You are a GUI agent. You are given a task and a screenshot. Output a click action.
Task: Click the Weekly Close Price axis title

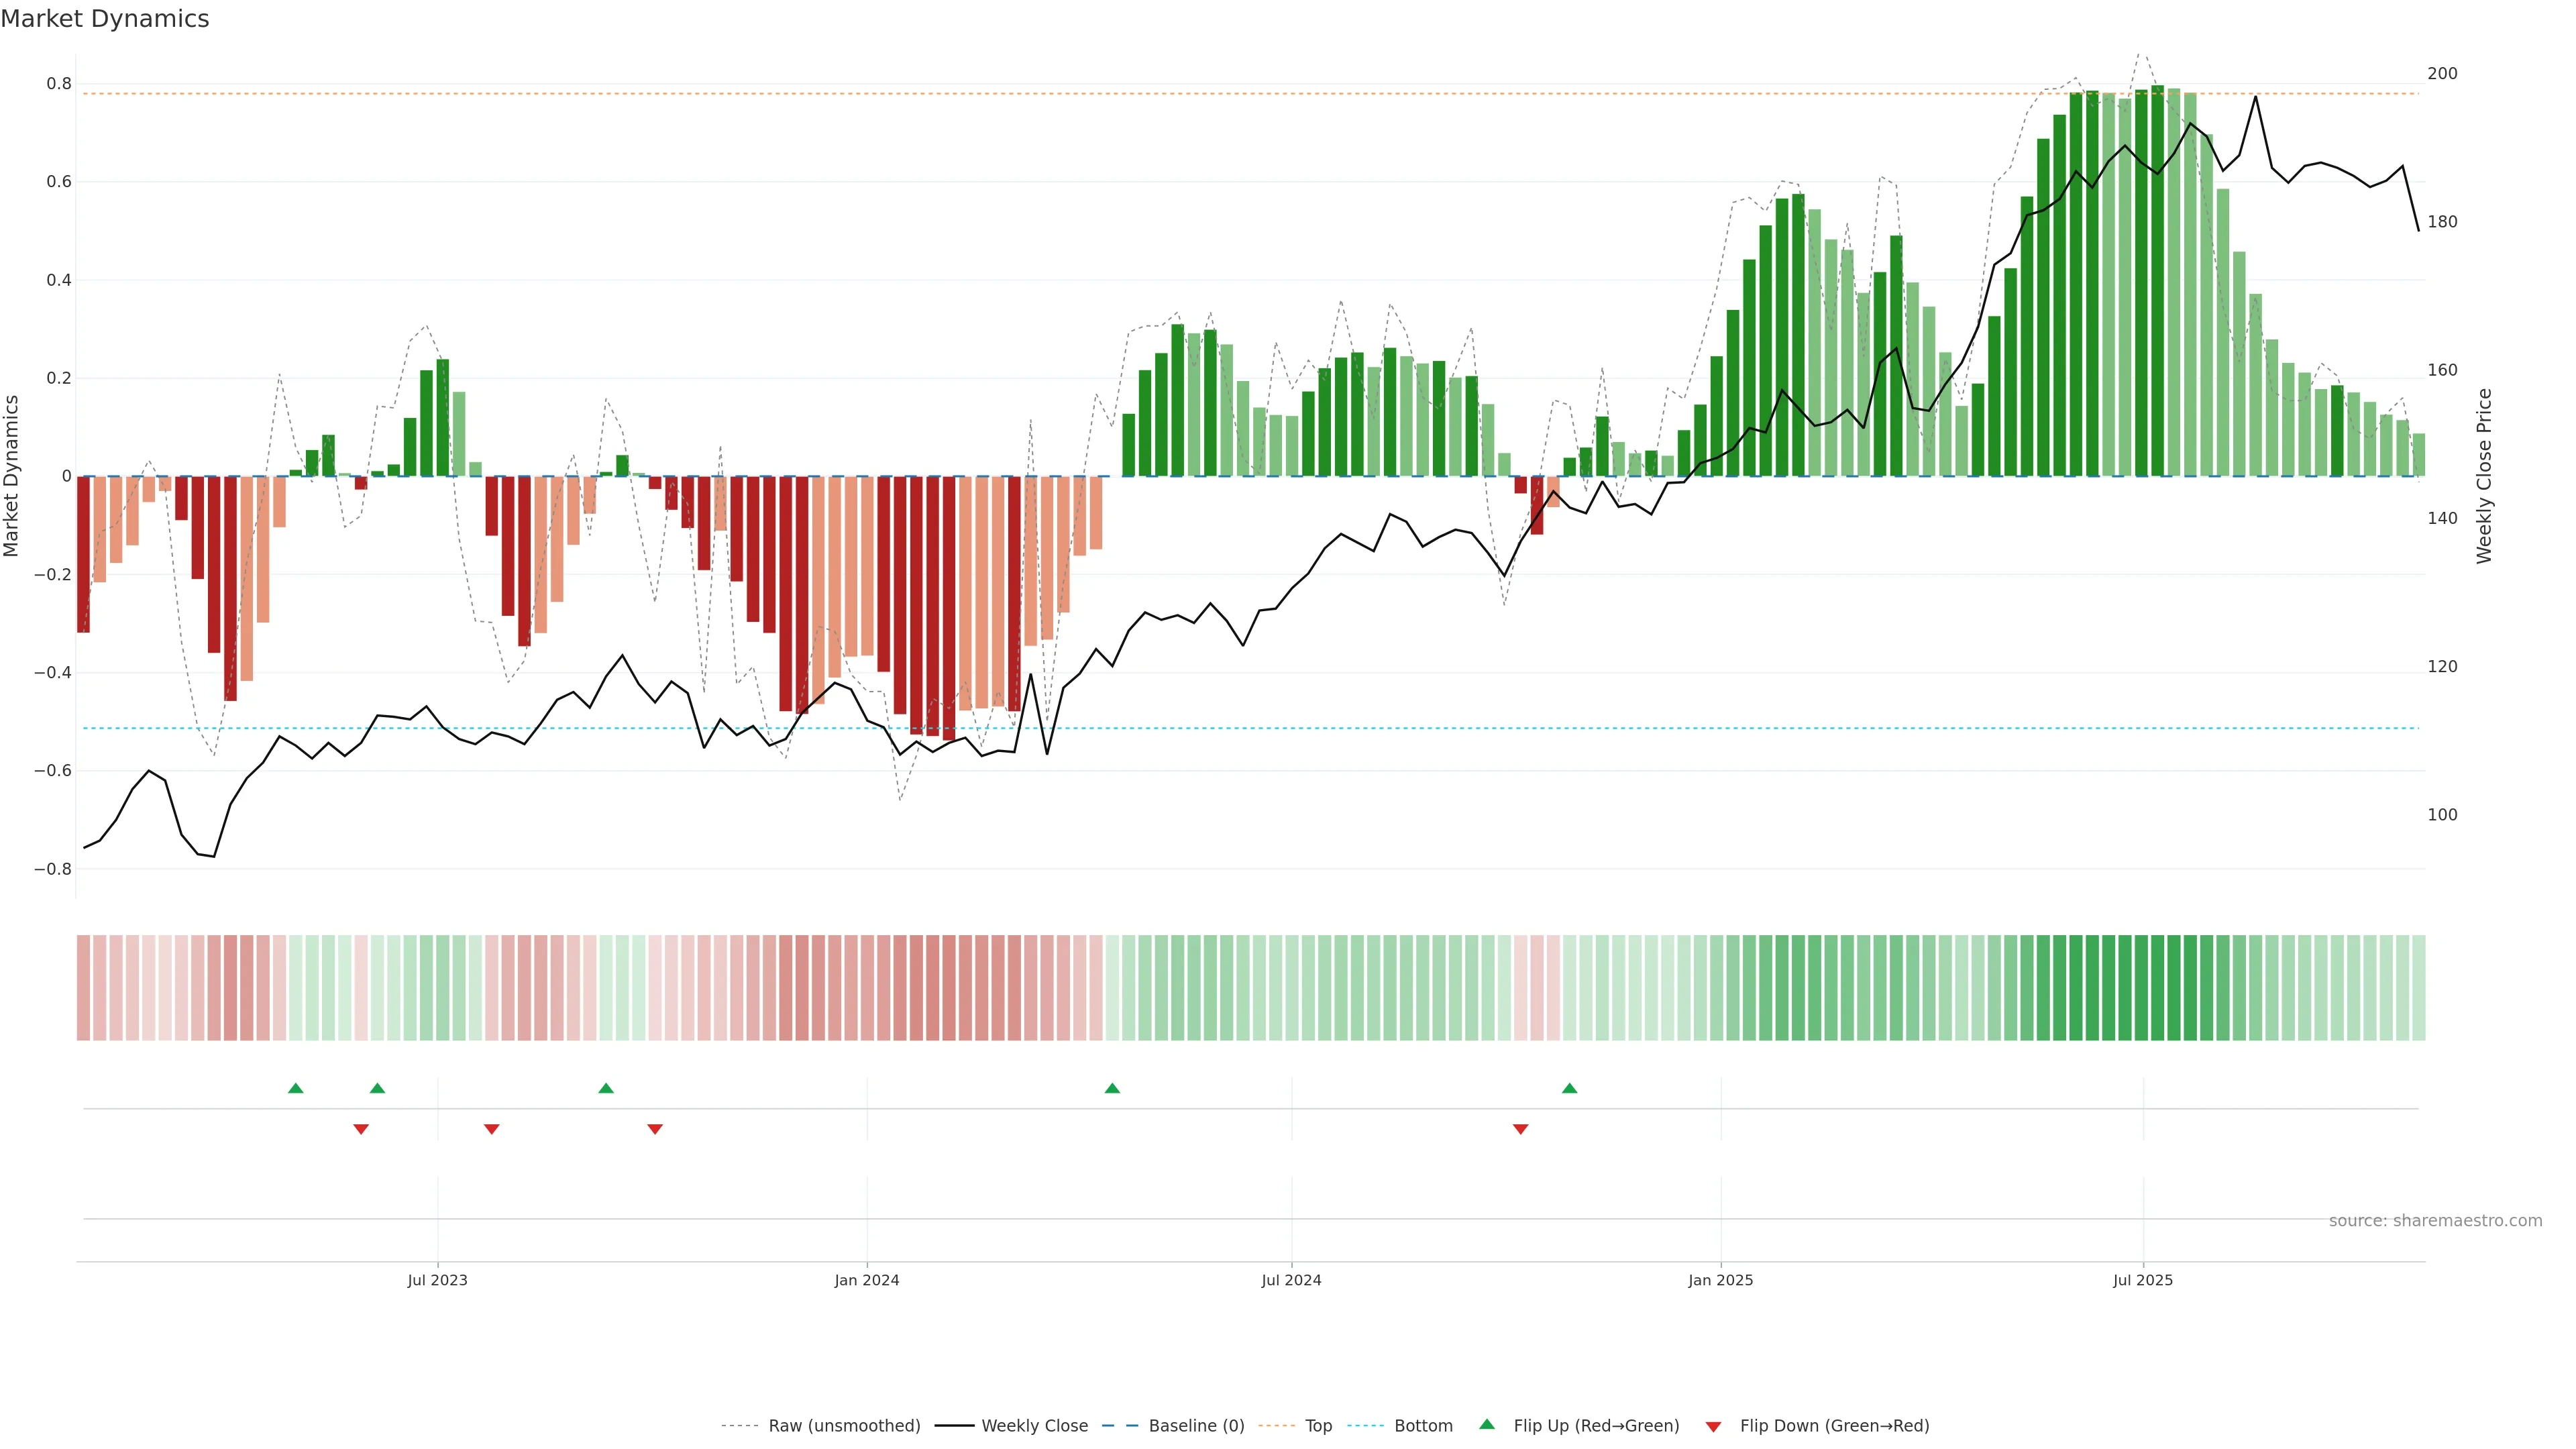click(x=2484, y=476)
